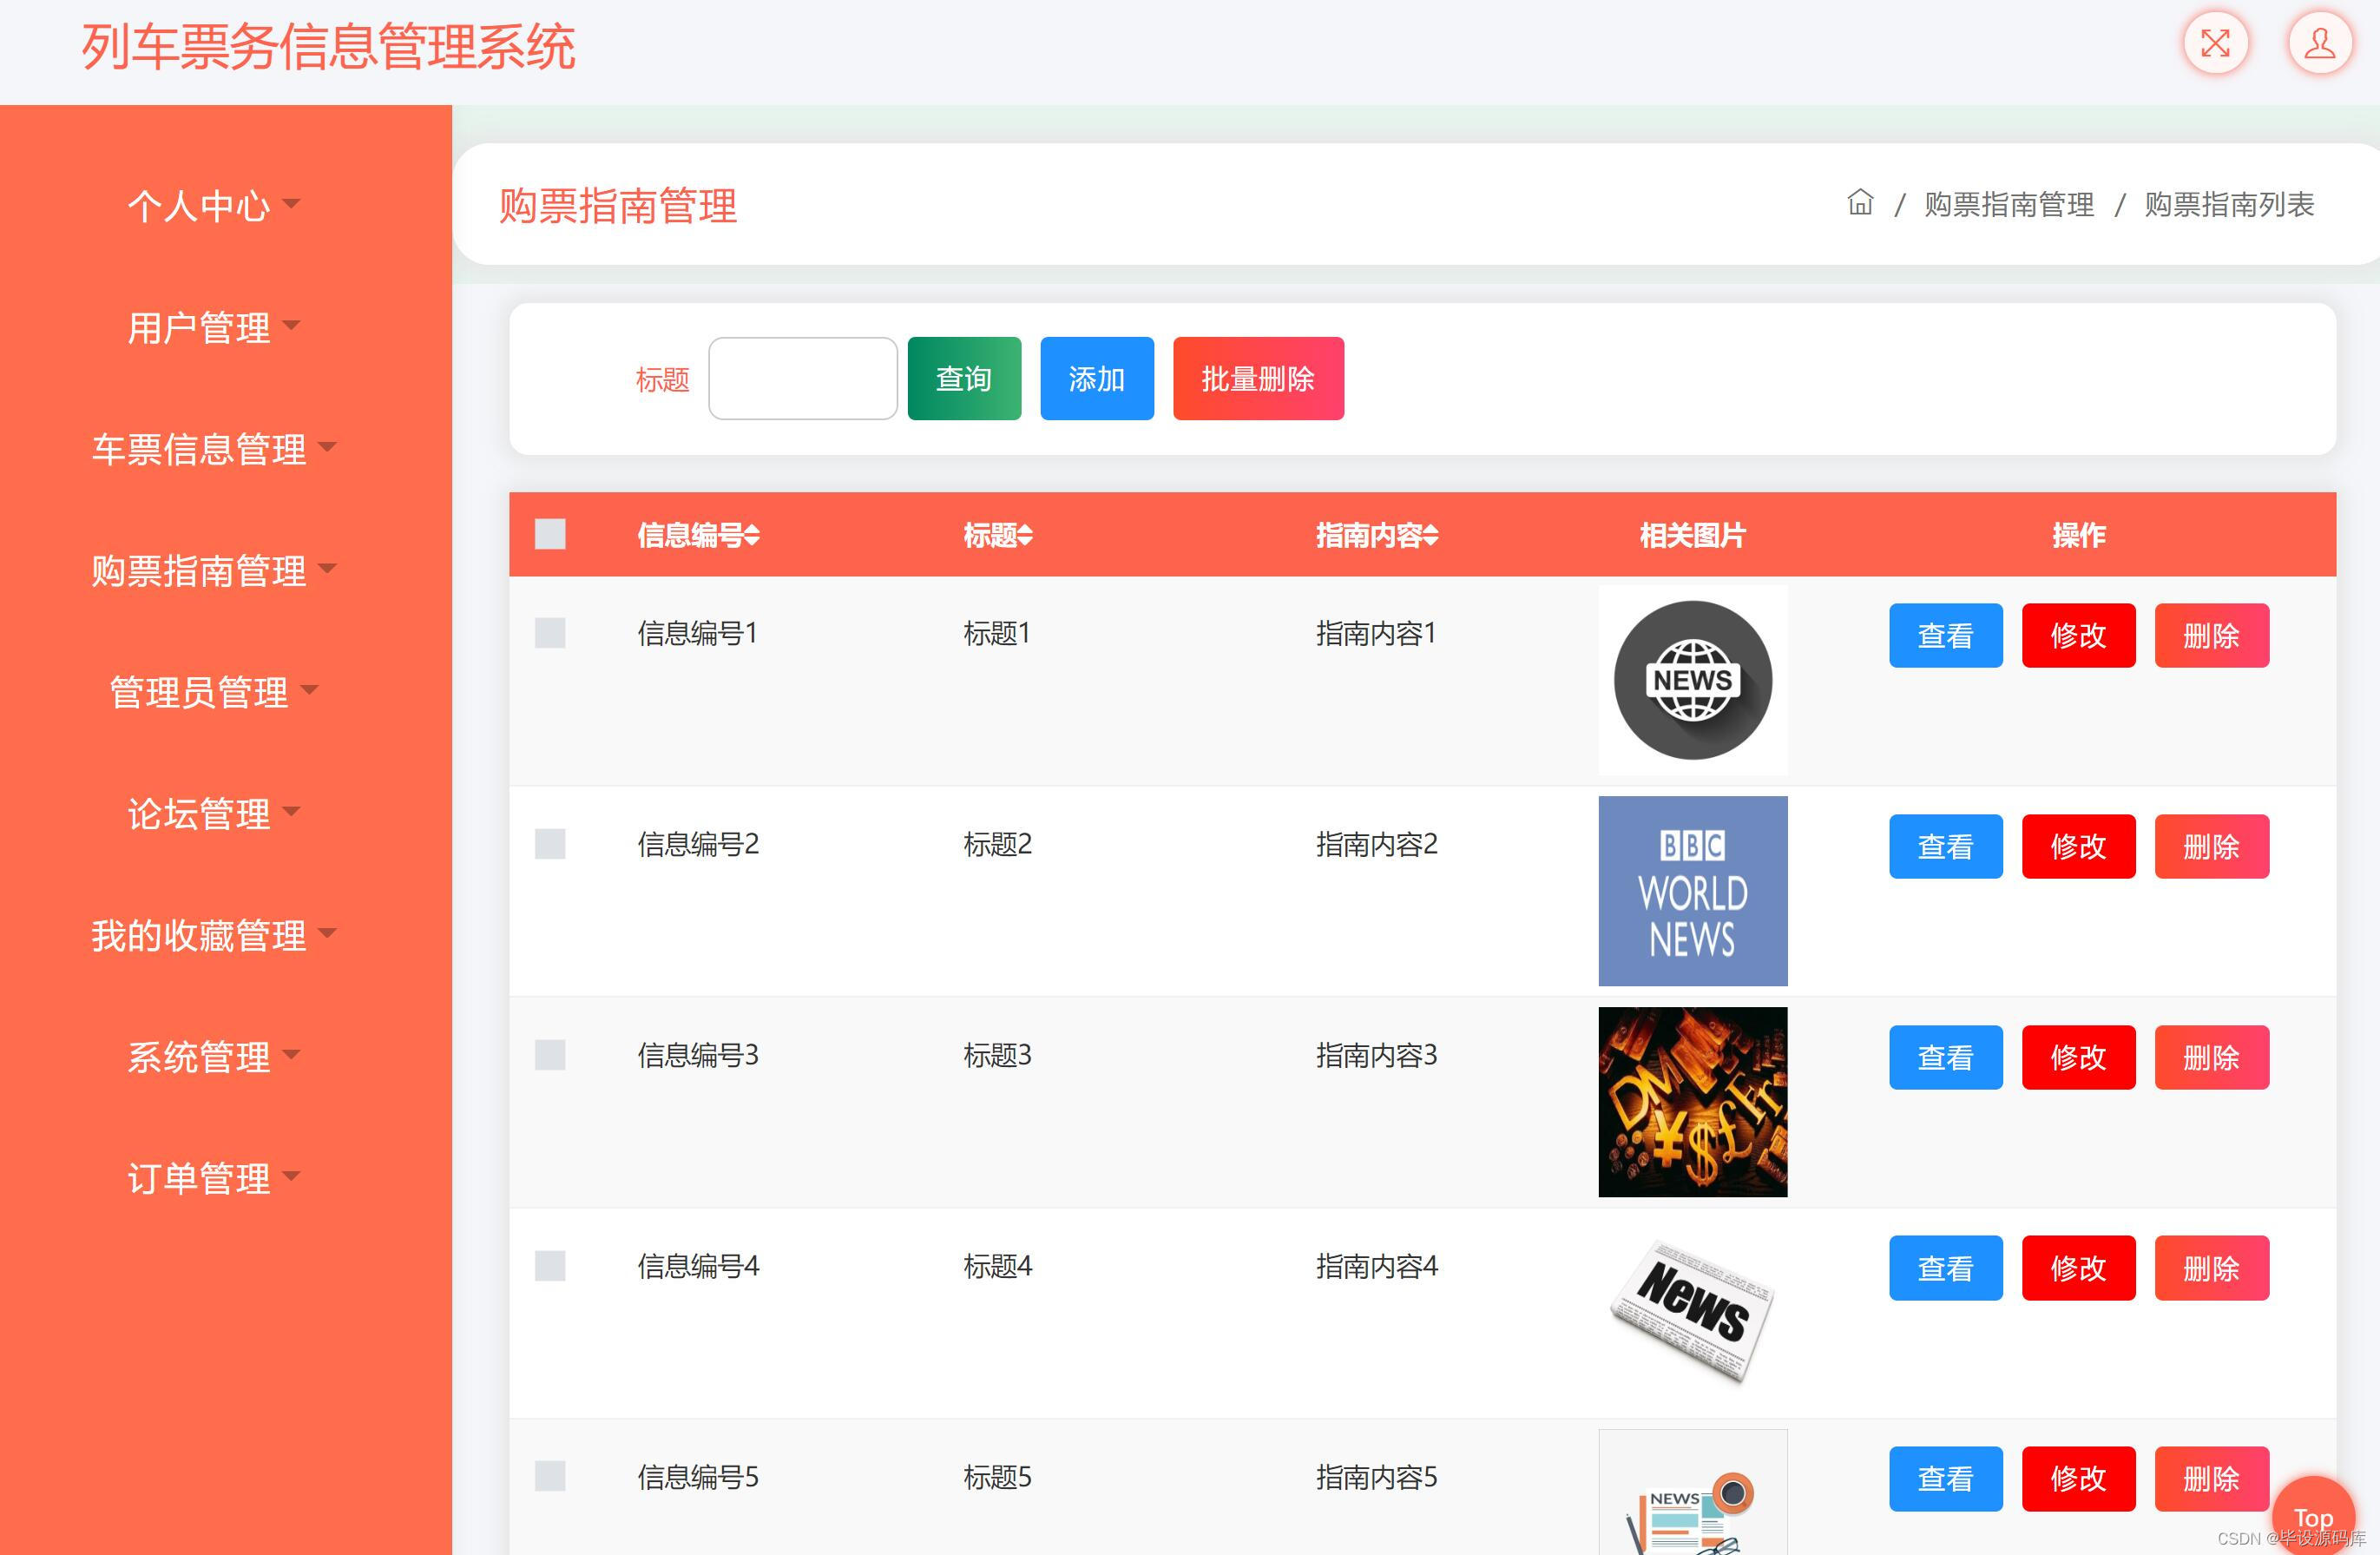This screenshot has height=1555, width=2380.
Task: Check the checkbox for 信息编号1 row
Action: pyautogui.click(x=549, y=633)
